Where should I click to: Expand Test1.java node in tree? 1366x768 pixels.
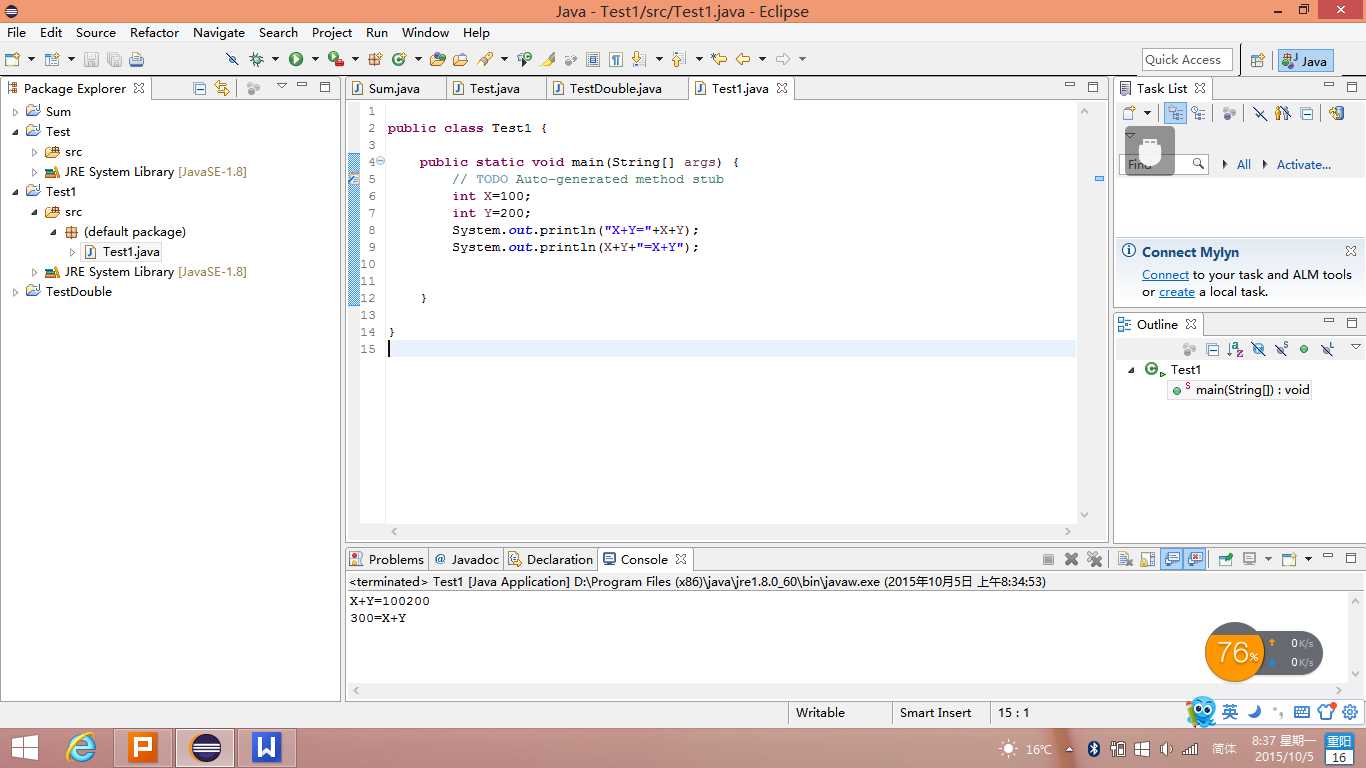72,252
